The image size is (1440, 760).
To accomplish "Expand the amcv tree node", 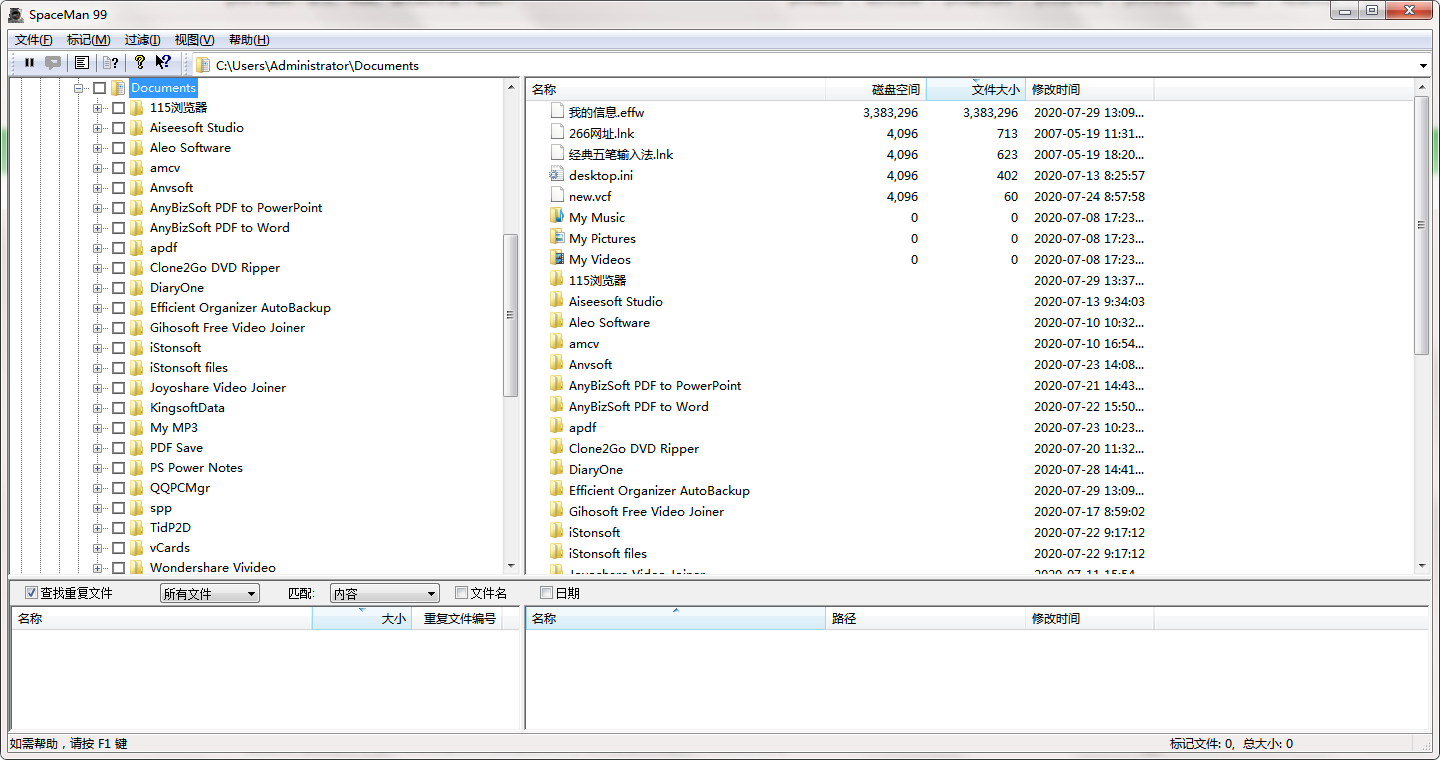I will click(97, 168).
